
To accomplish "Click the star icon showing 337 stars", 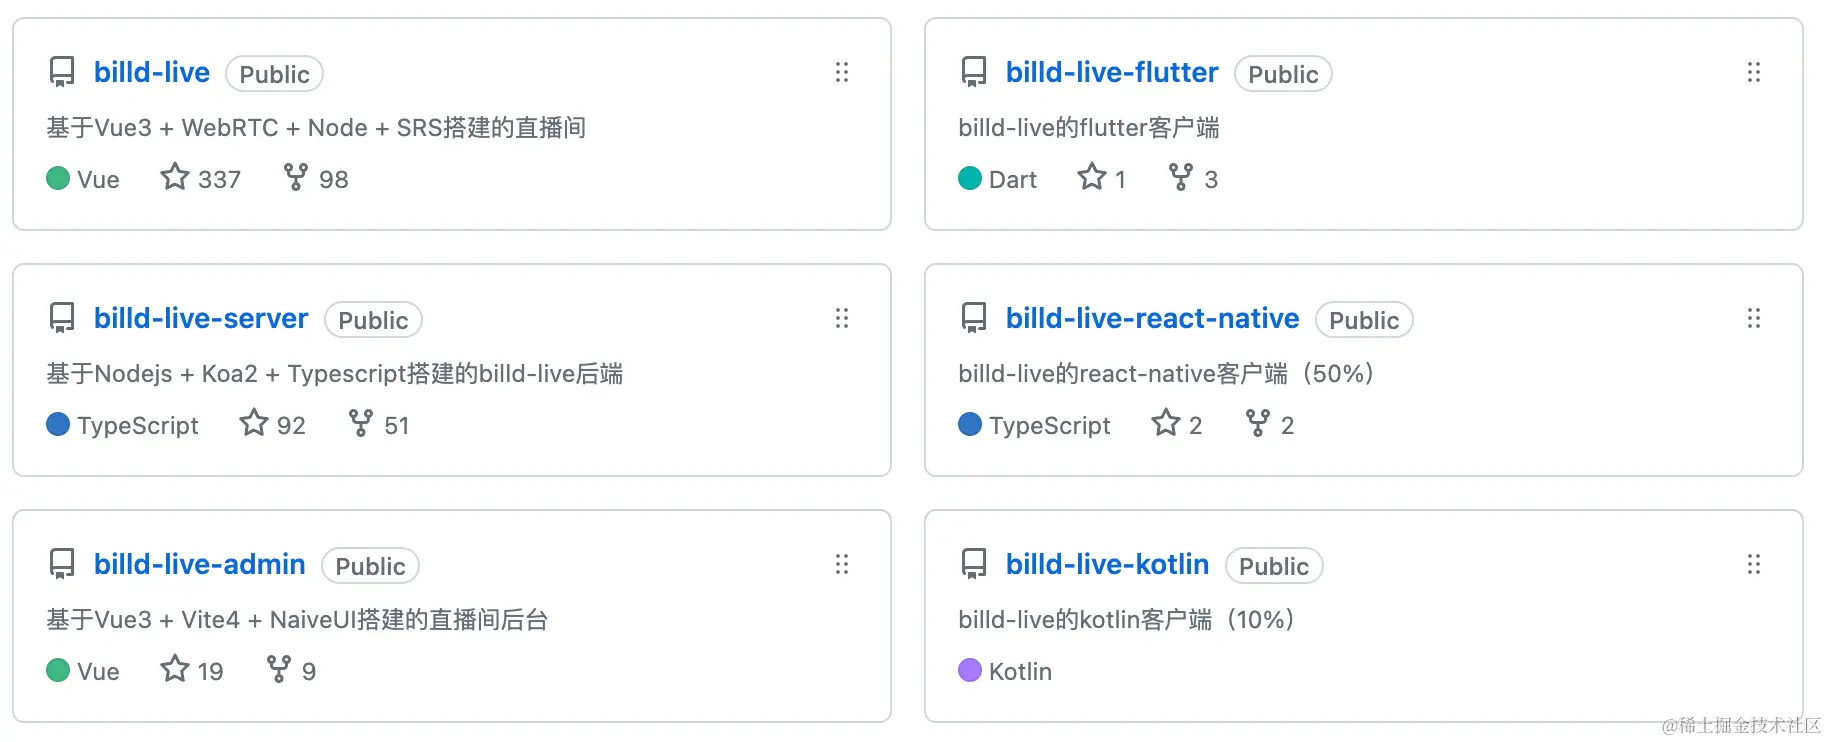I will [x=175, y=177].
